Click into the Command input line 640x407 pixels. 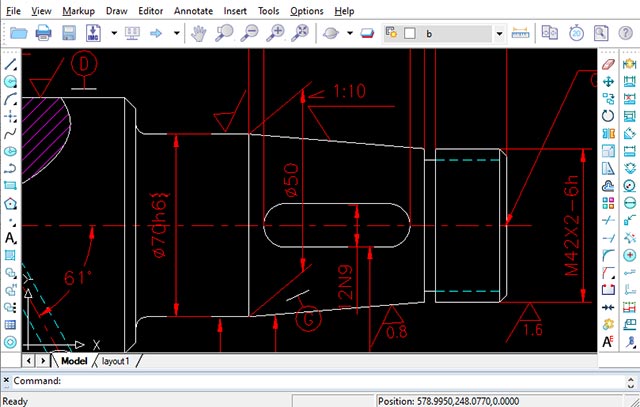click(318, 381)
